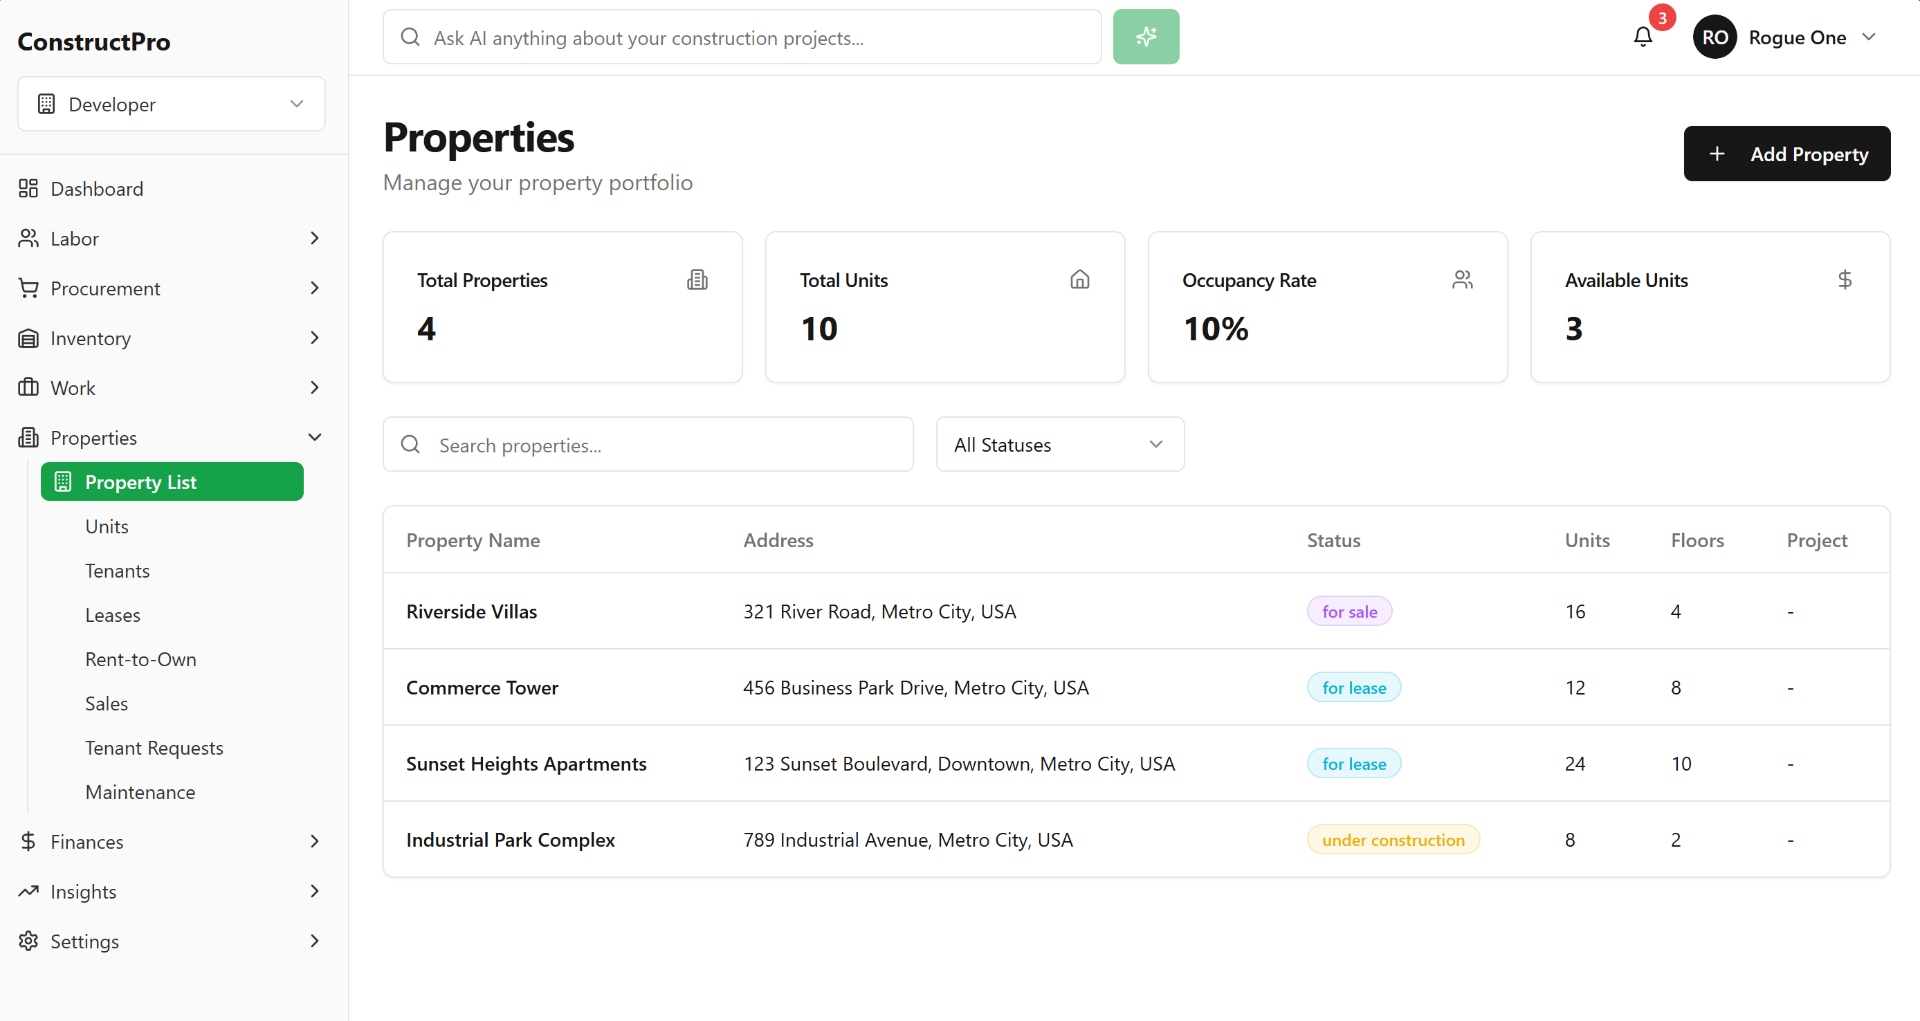Open the Leases section

point(112,615)
